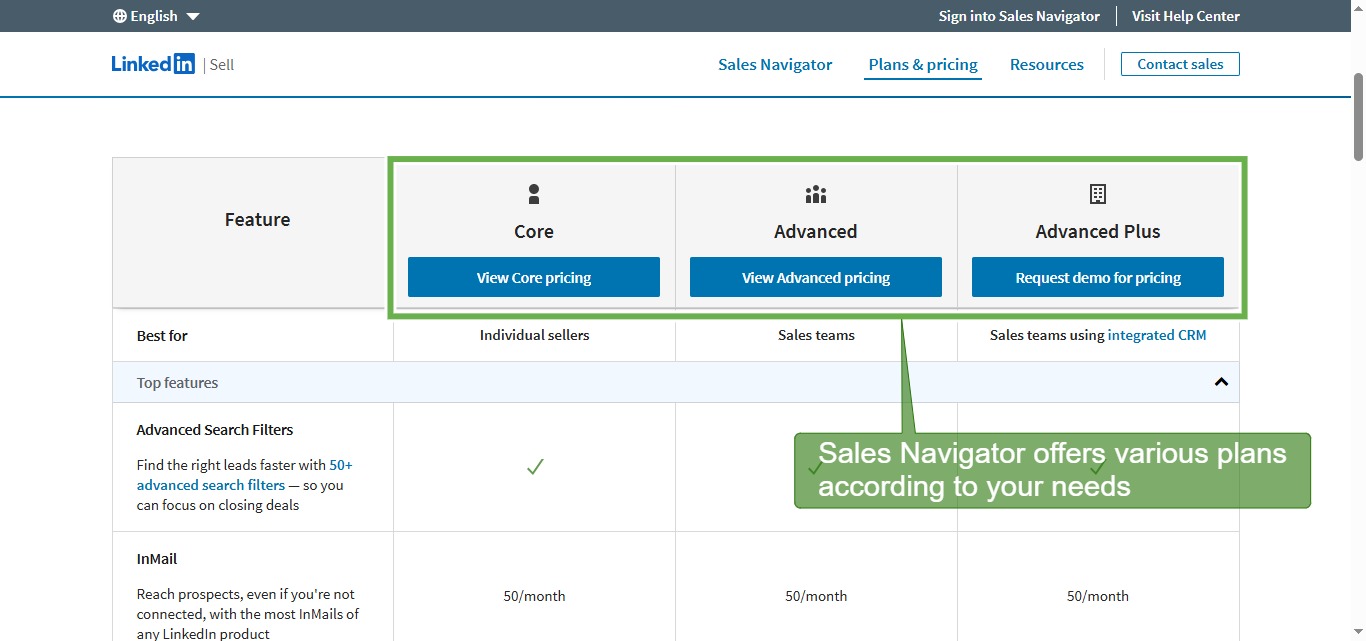Click the building icon above Advanced Plus
The width and height of the screenshot is (1366, 641).
pyautogui.click(x=1097, y=193)
